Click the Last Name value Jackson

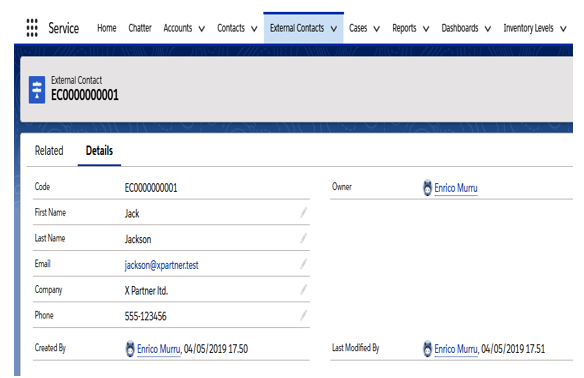(x=138, y=239)
